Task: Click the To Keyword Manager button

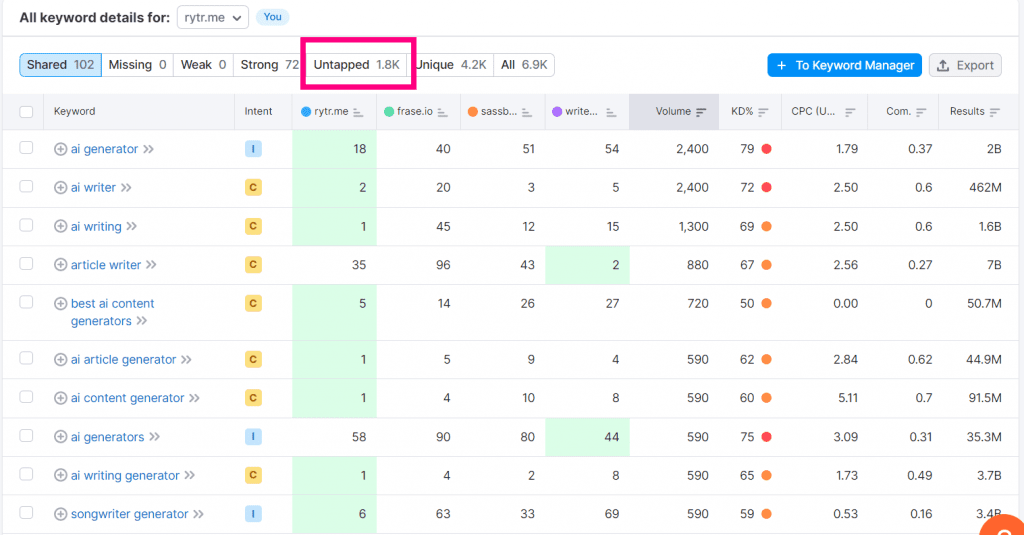Action: pos(844,65)
